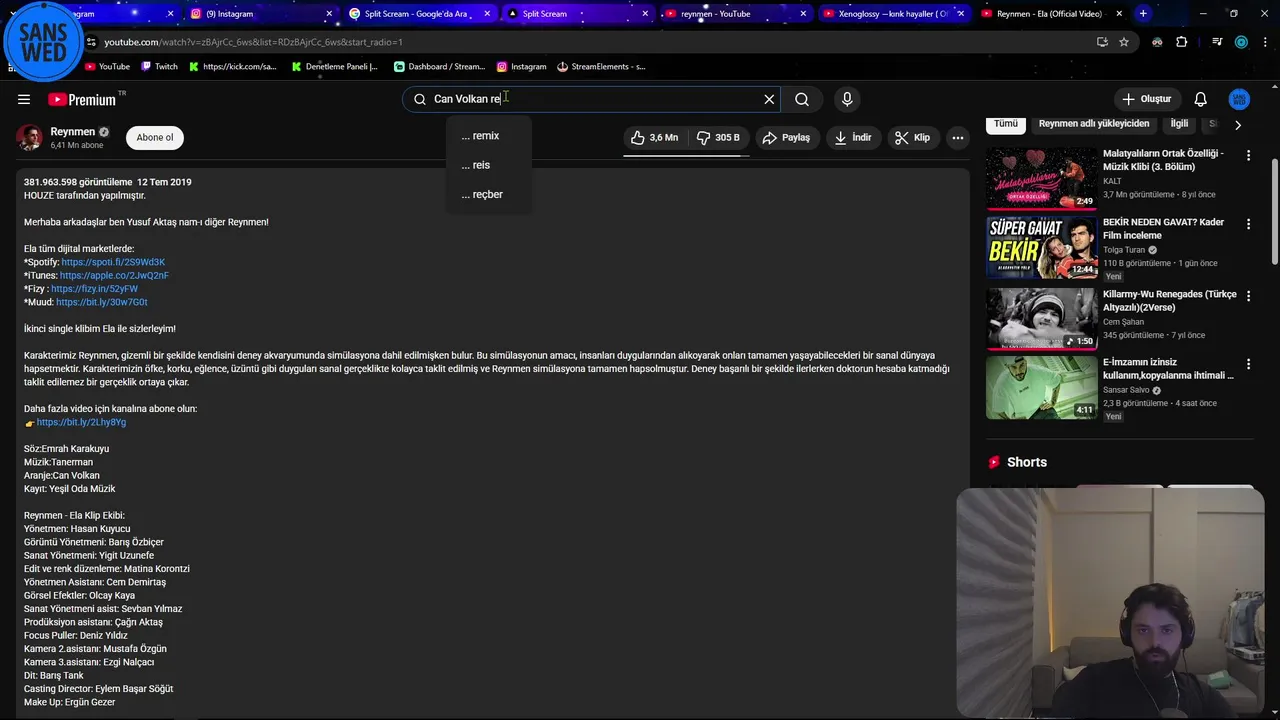Close the 'Reynmen - Ela (Official Video)' tab
The image size is (1280, 720).
tap(1119, 14)
